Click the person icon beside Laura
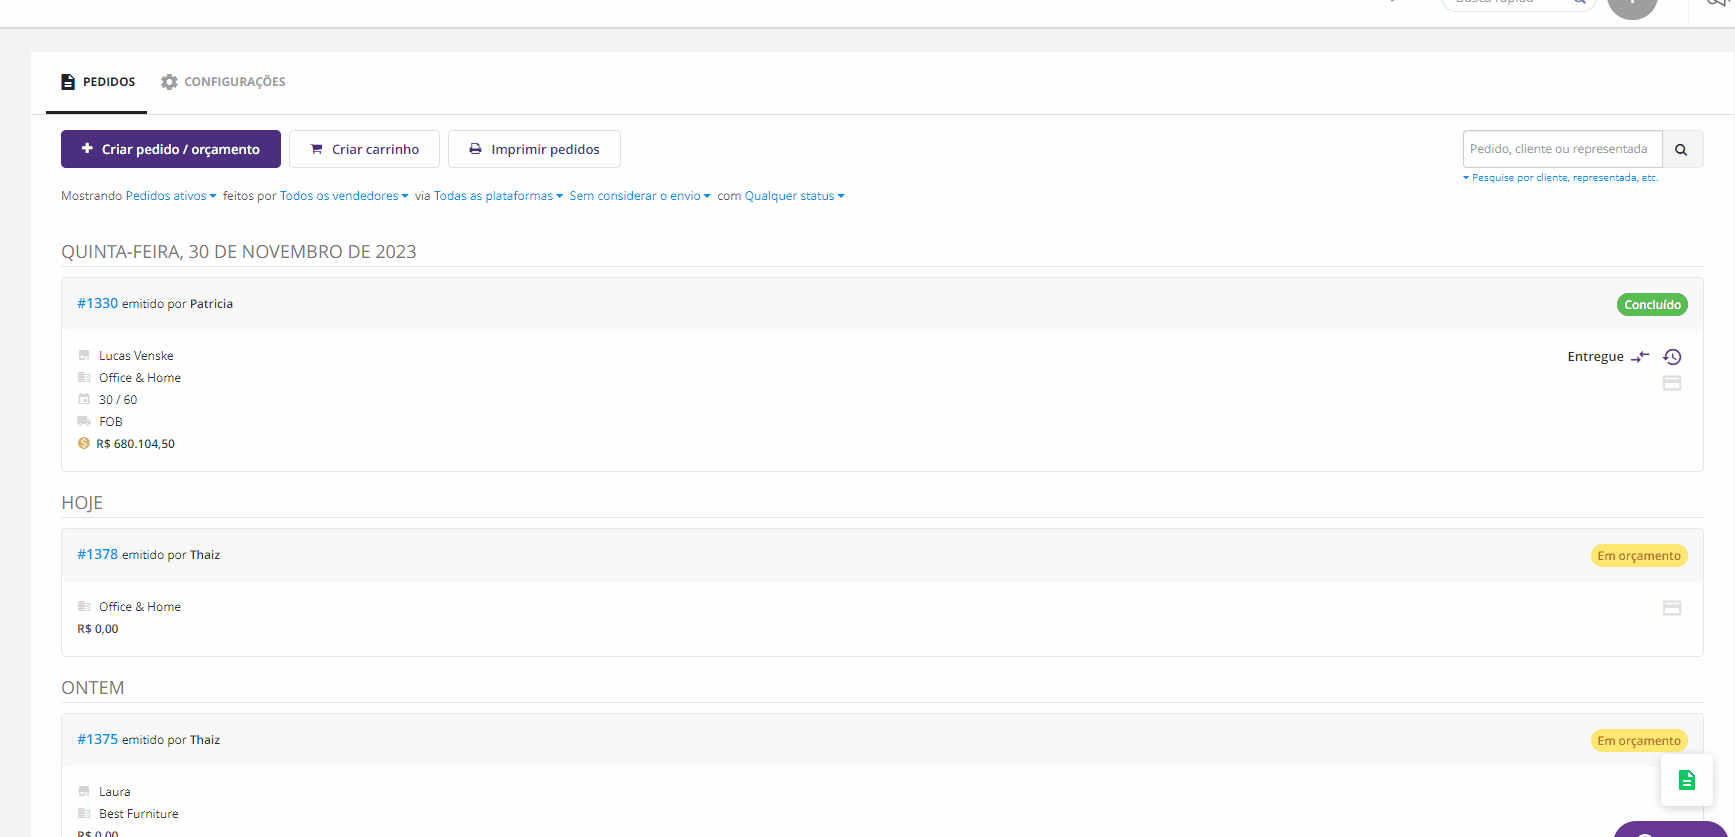 coord(84,791)
